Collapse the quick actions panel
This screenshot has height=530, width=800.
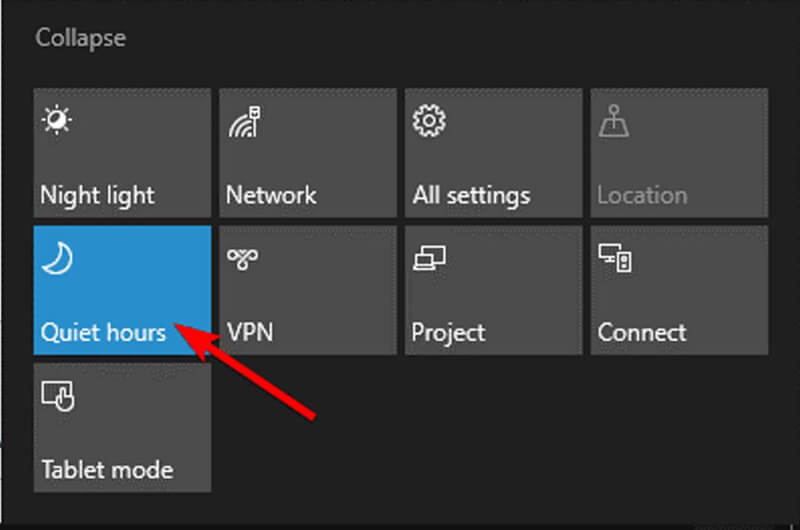(81, 38)
